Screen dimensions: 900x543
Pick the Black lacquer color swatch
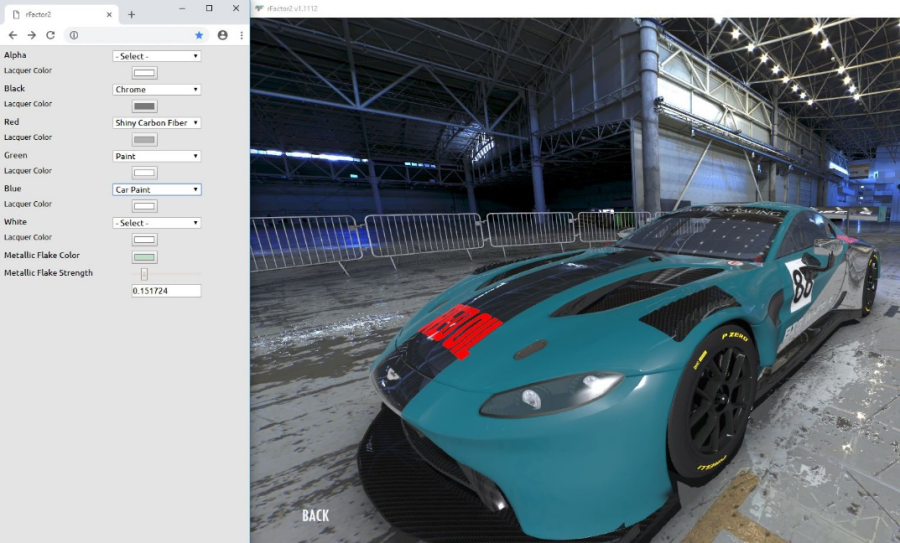[144, 106]
